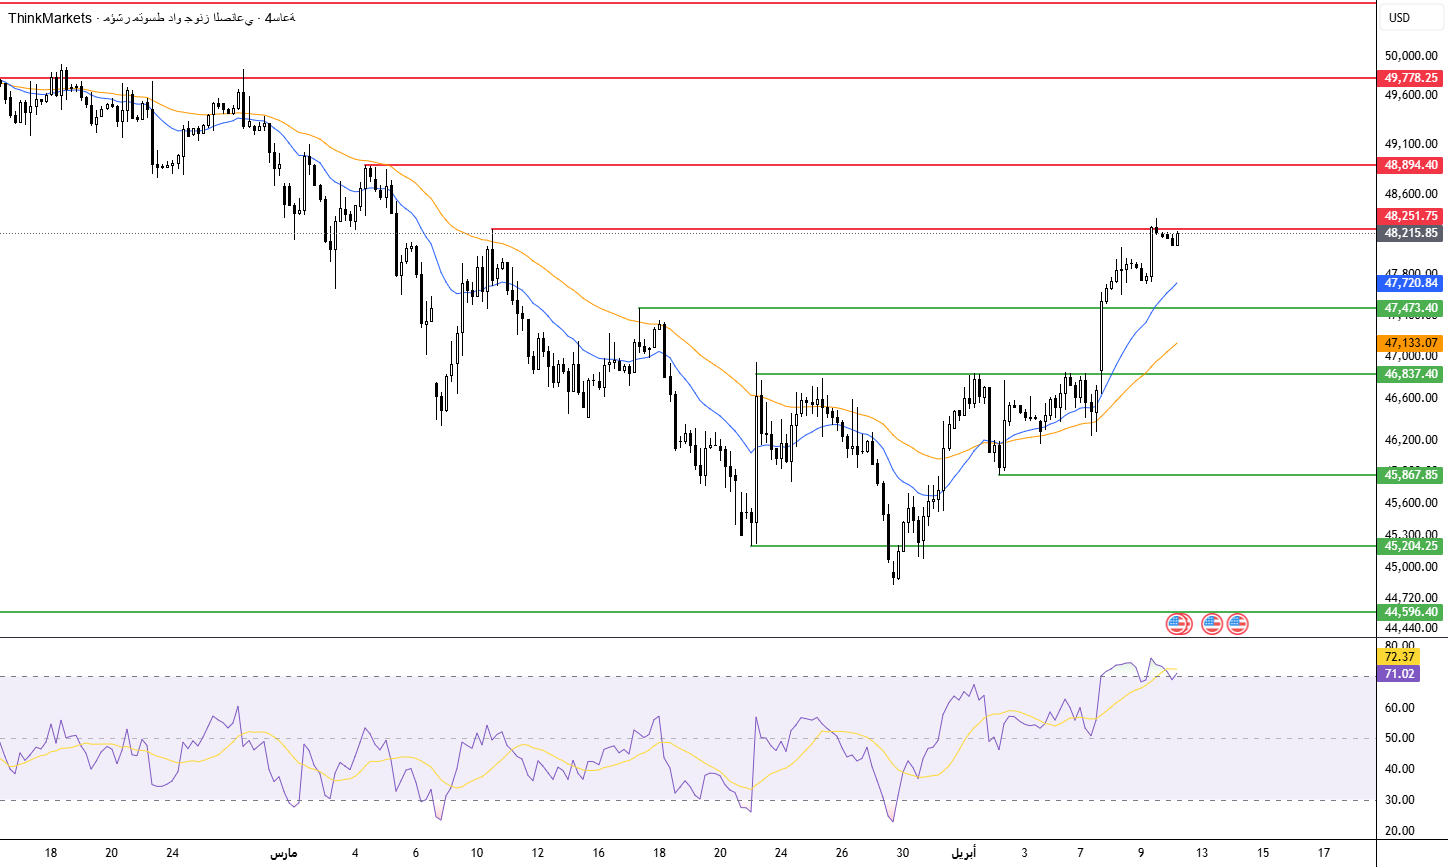The image size is (1448, 867).
Task: Select the blue moving average label 47,720.84
Action: point(1411,283)
